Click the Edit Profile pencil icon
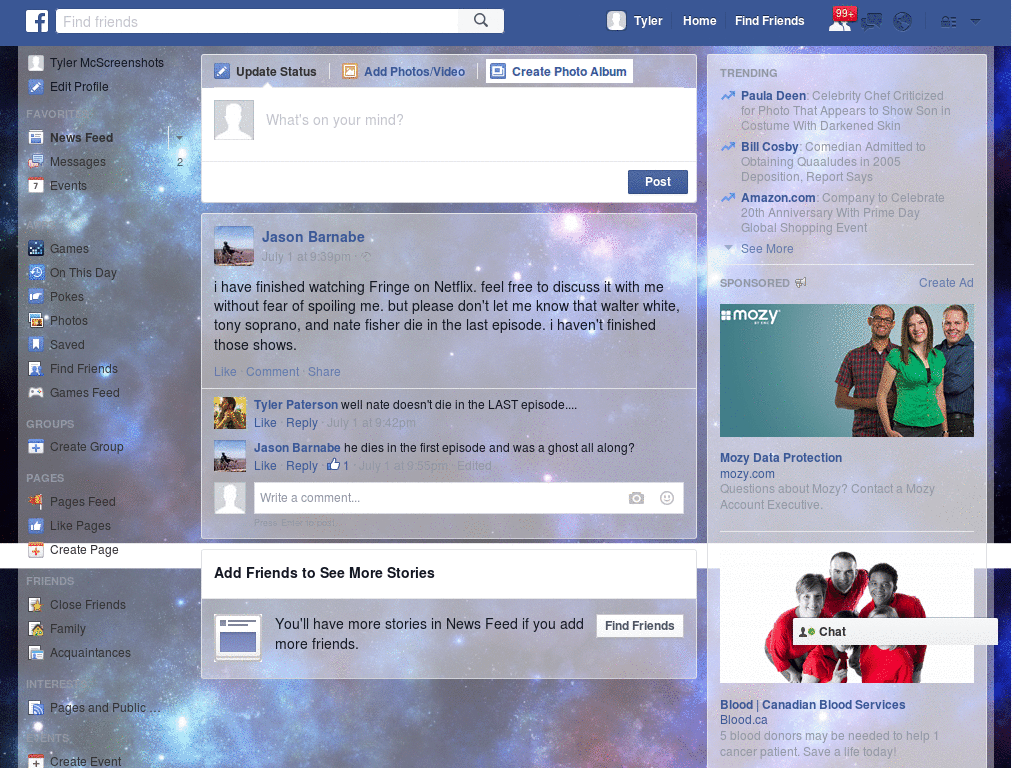The height and width of the screenshot is (768, 1024). point(36,87)
